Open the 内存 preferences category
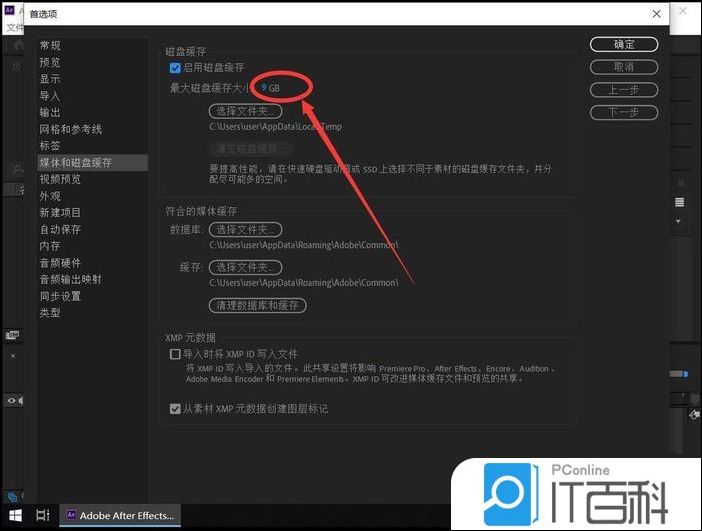Viewport: 702px width, 531px height. pyautogui.click(x=50, y=246)
